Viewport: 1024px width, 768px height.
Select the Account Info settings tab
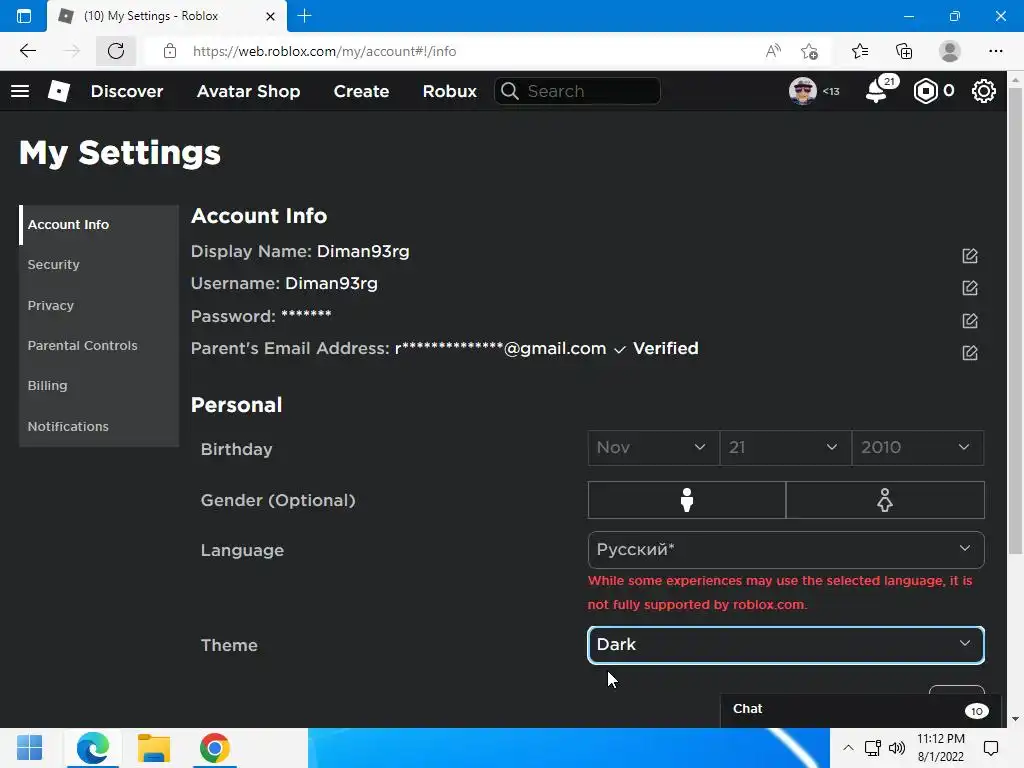click(x=99, y=225)
